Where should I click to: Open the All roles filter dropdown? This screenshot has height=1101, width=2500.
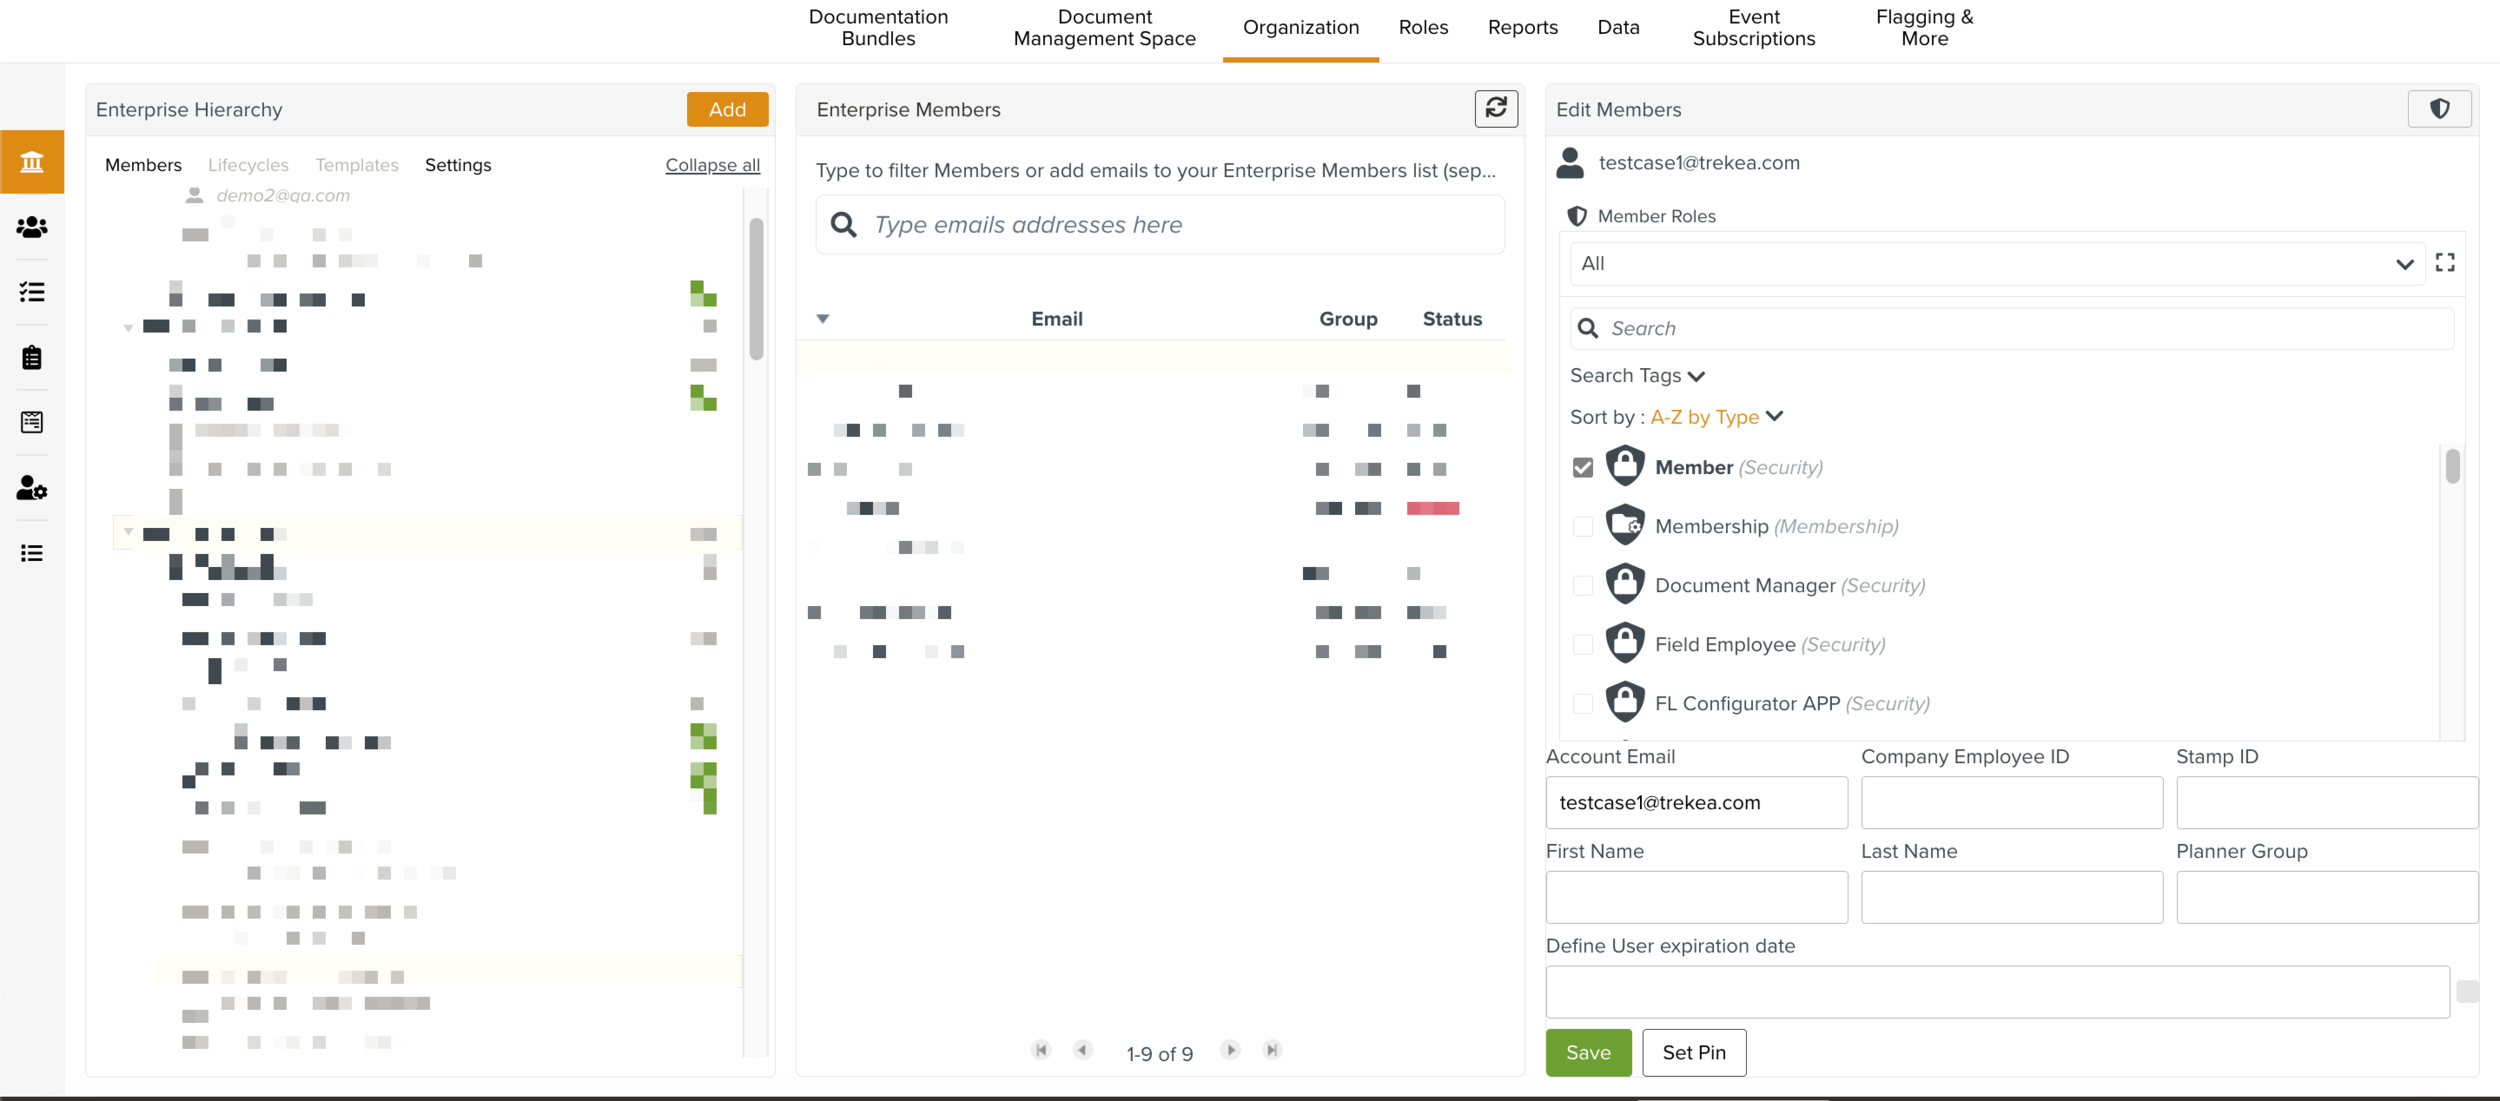pos(1996,264)
